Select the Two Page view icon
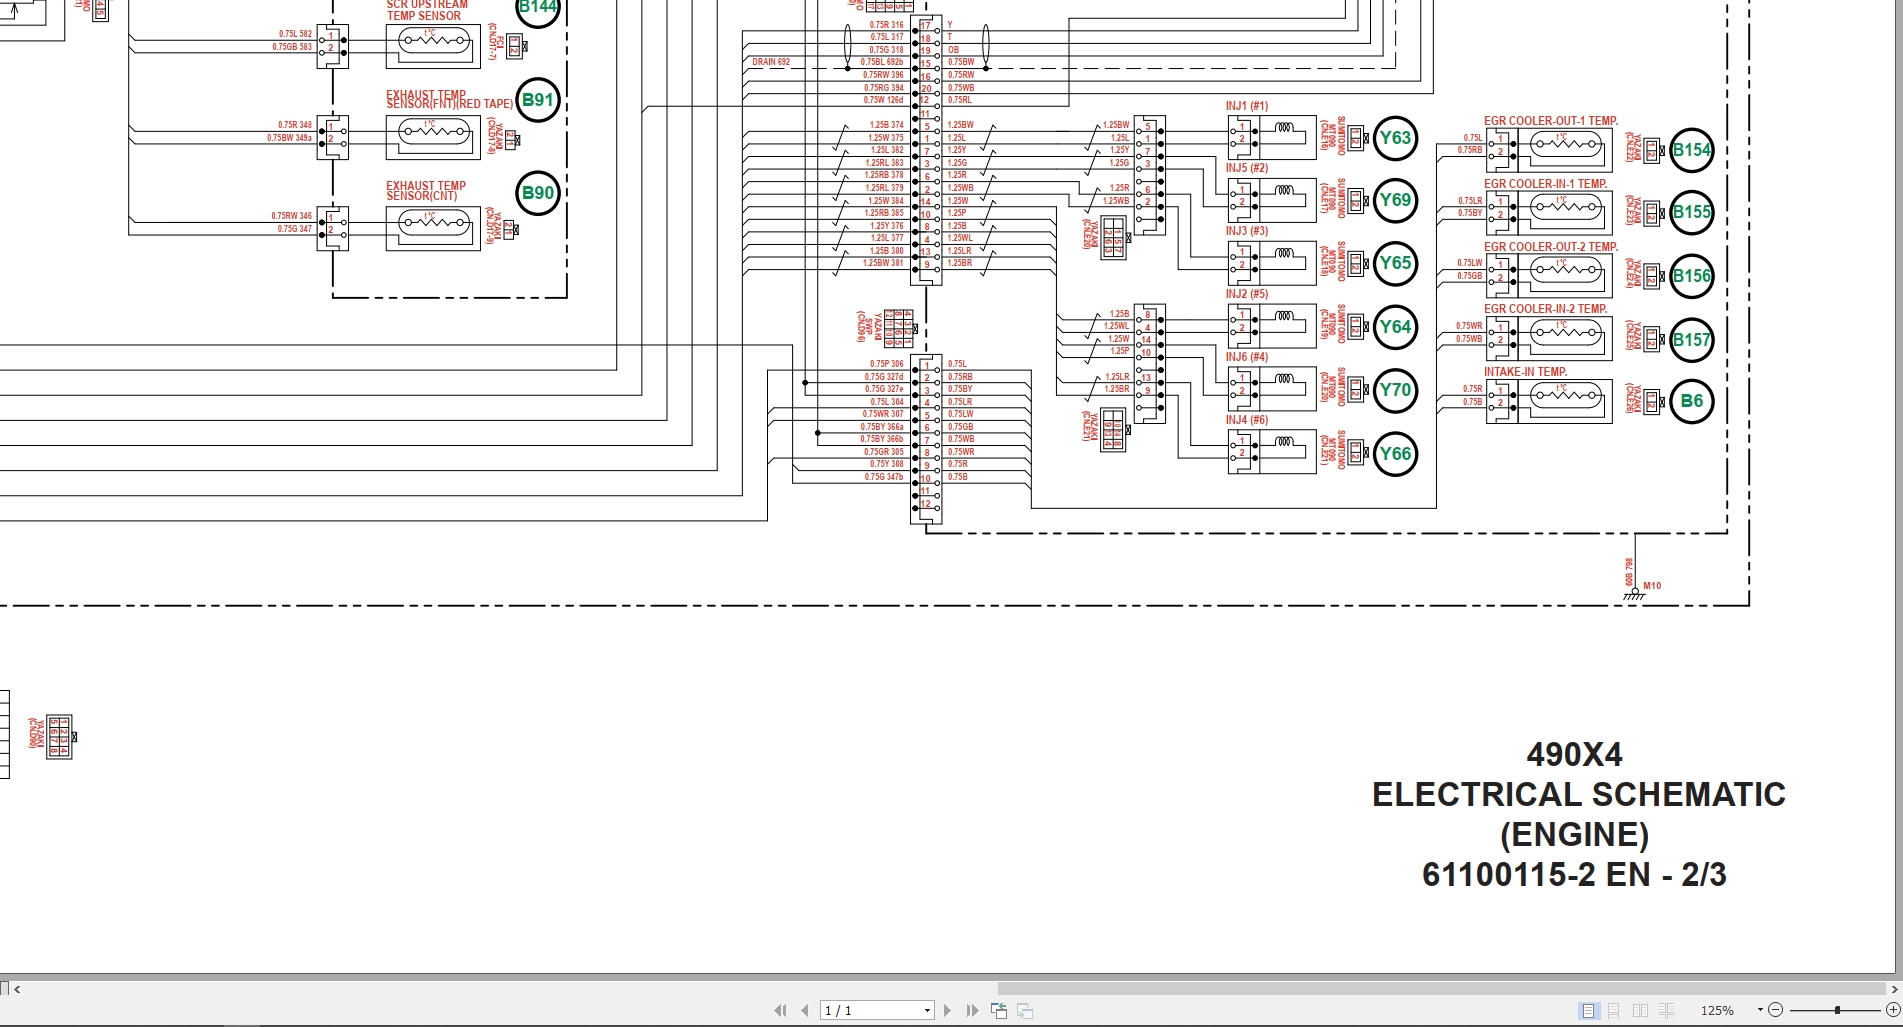This screenshot has height=1027, width=1903. coord(1639,1011)
